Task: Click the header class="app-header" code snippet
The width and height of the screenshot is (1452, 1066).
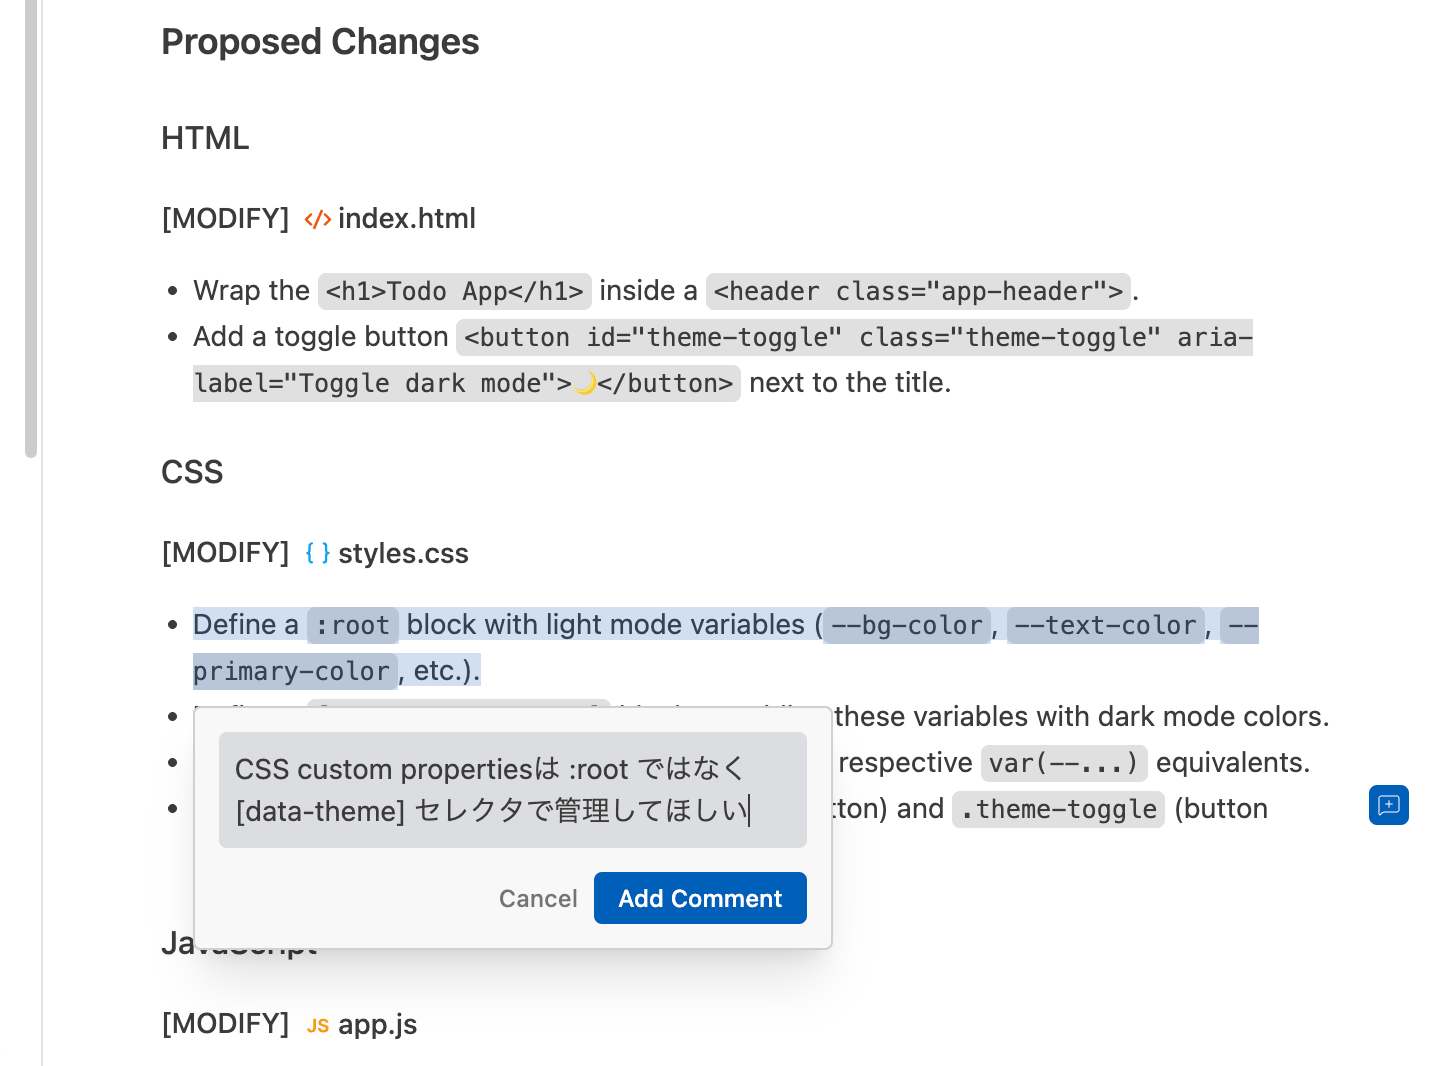Action: (918, 291)
